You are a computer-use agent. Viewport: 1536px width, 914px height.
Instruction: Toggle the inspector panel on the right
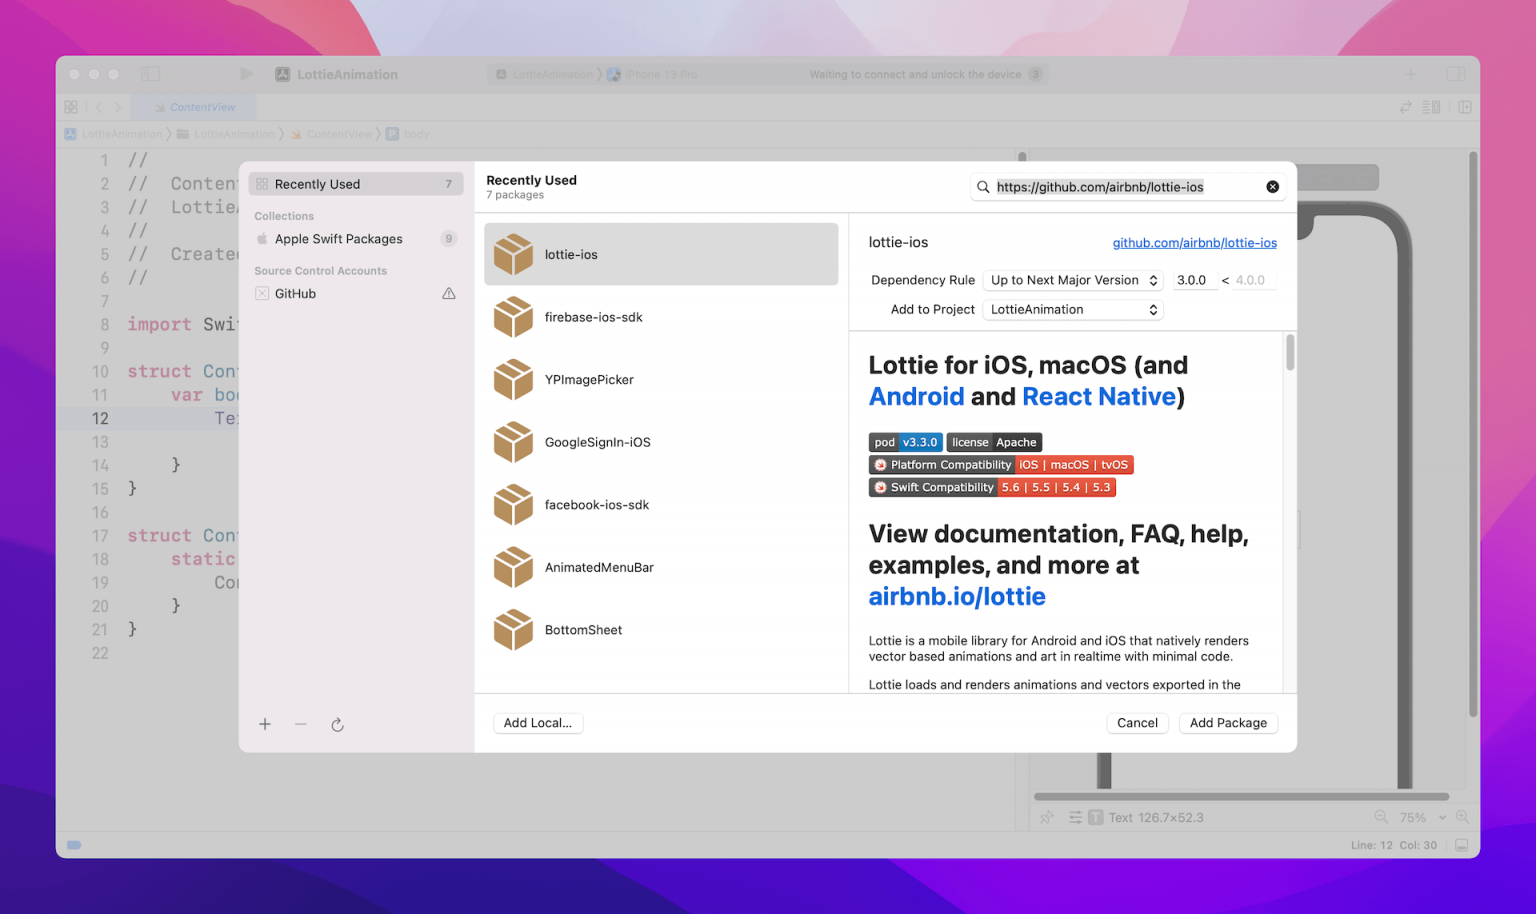click(x=1455, y=74)
